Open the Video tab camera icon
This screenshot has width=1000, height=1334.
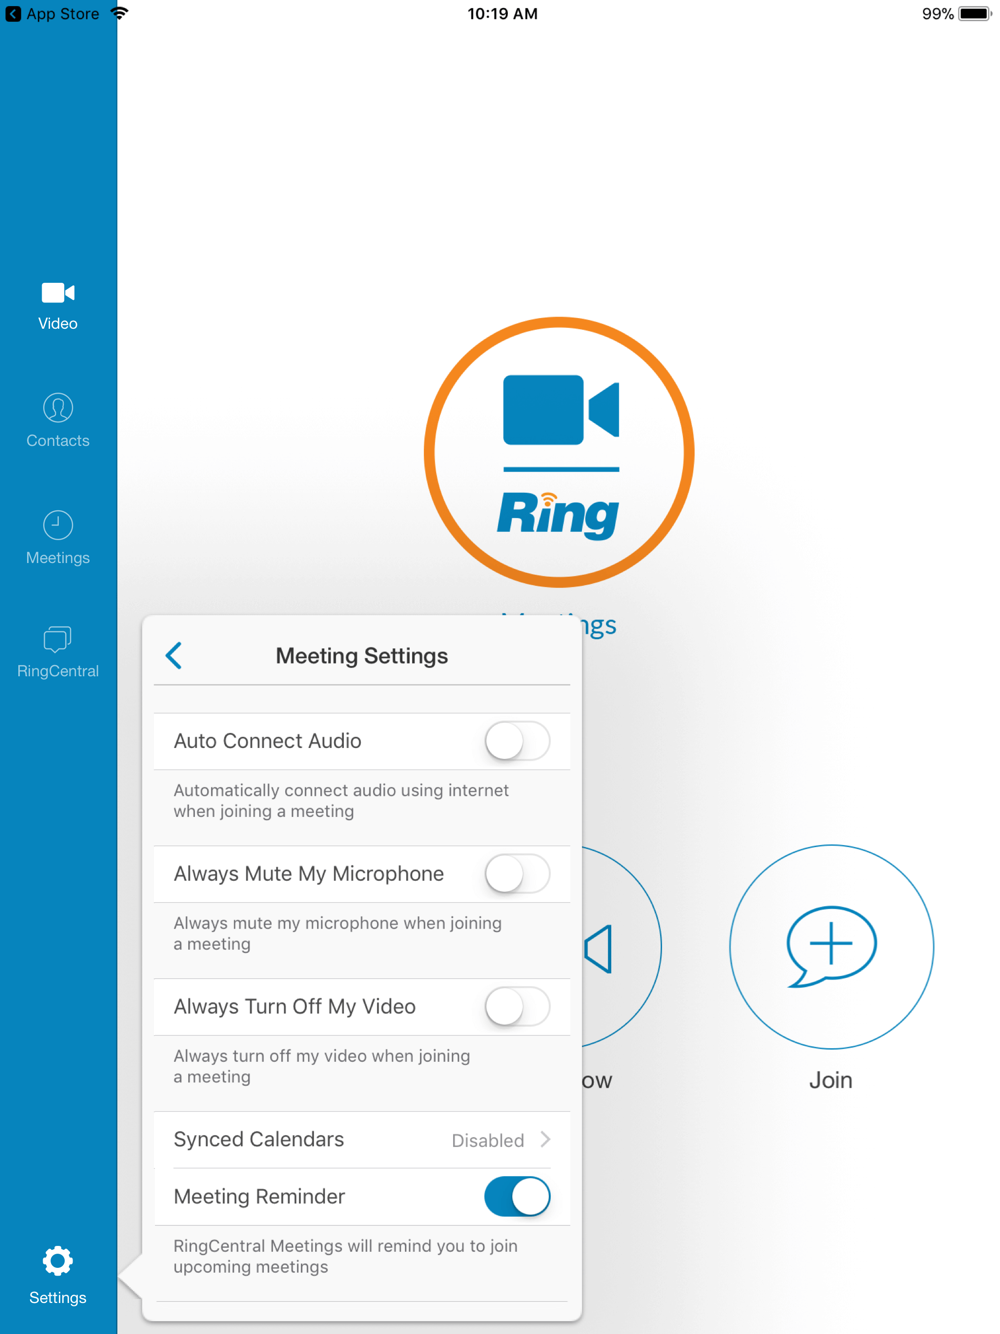[x=58, y=292]
